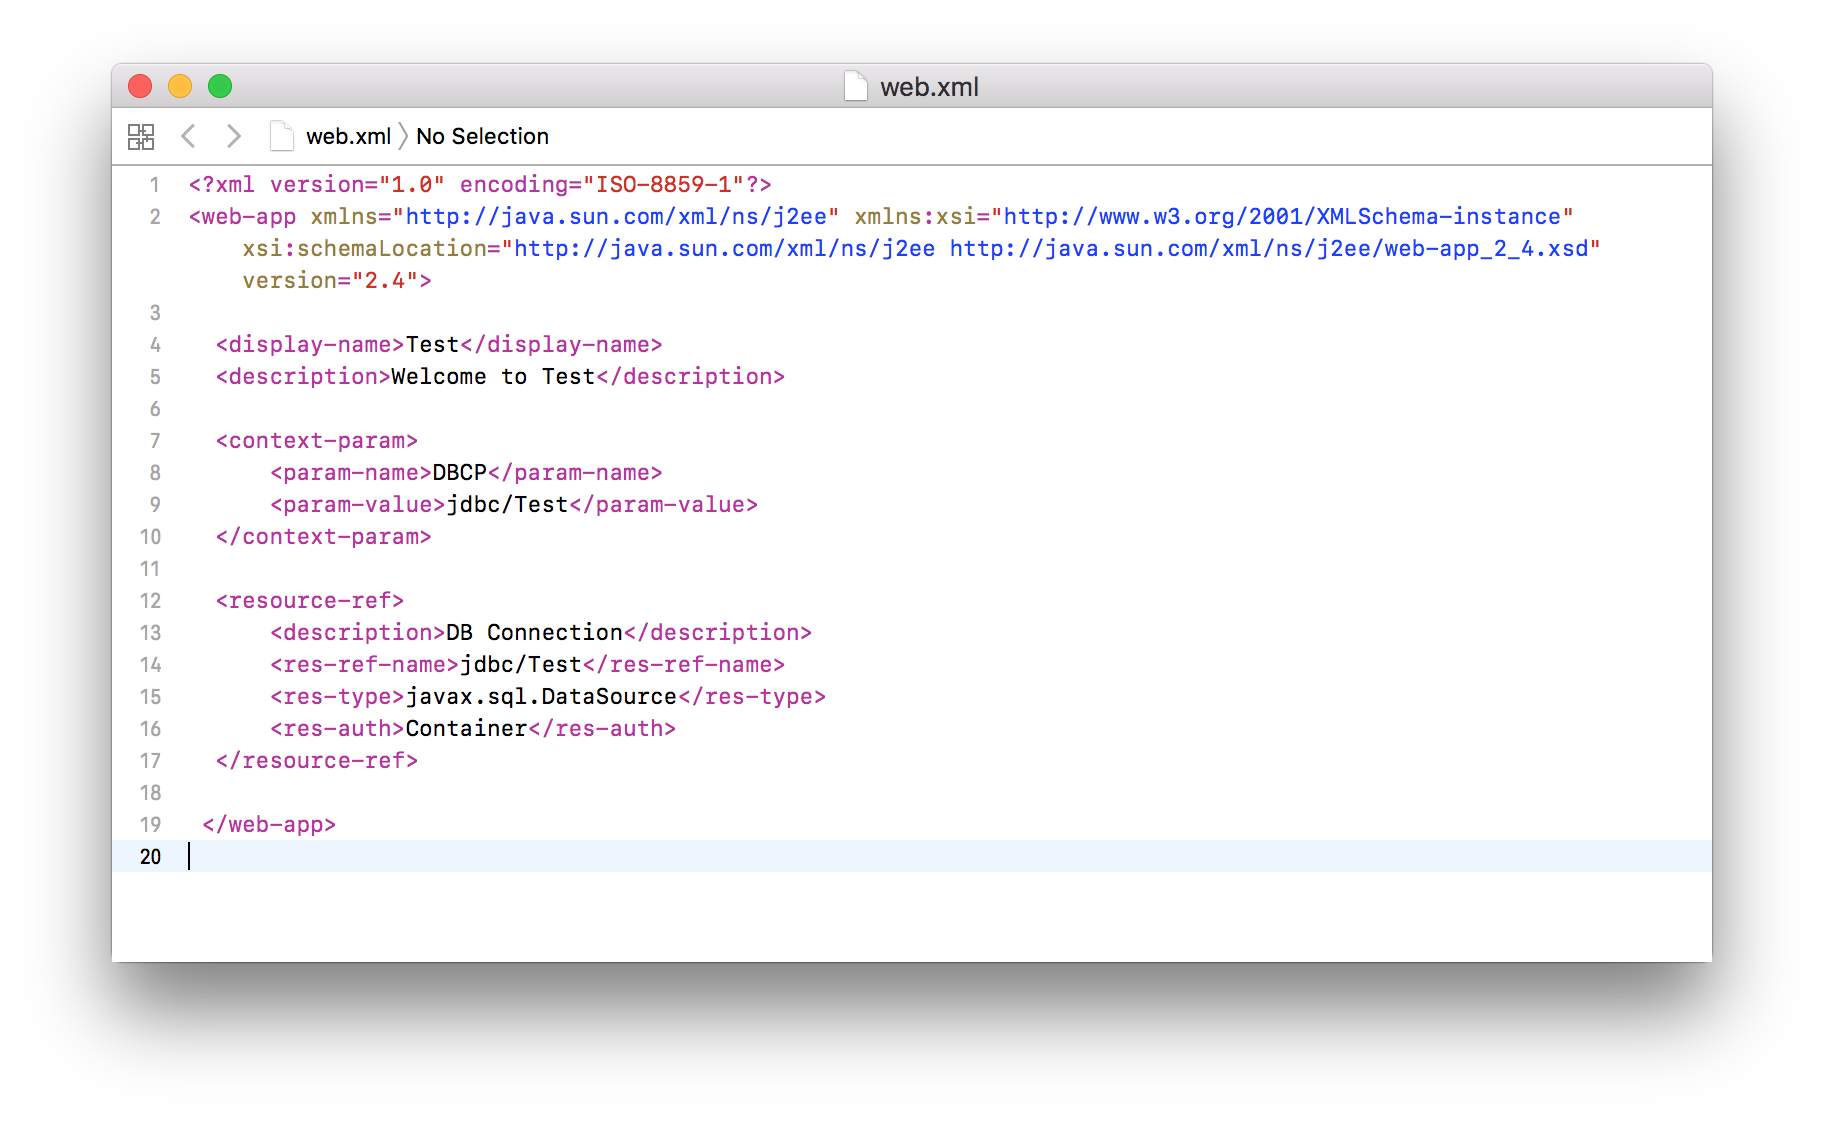Click the </context-param> closing tag
This screenshot has height=1122, width=1824.
click(x=323, y=537)
